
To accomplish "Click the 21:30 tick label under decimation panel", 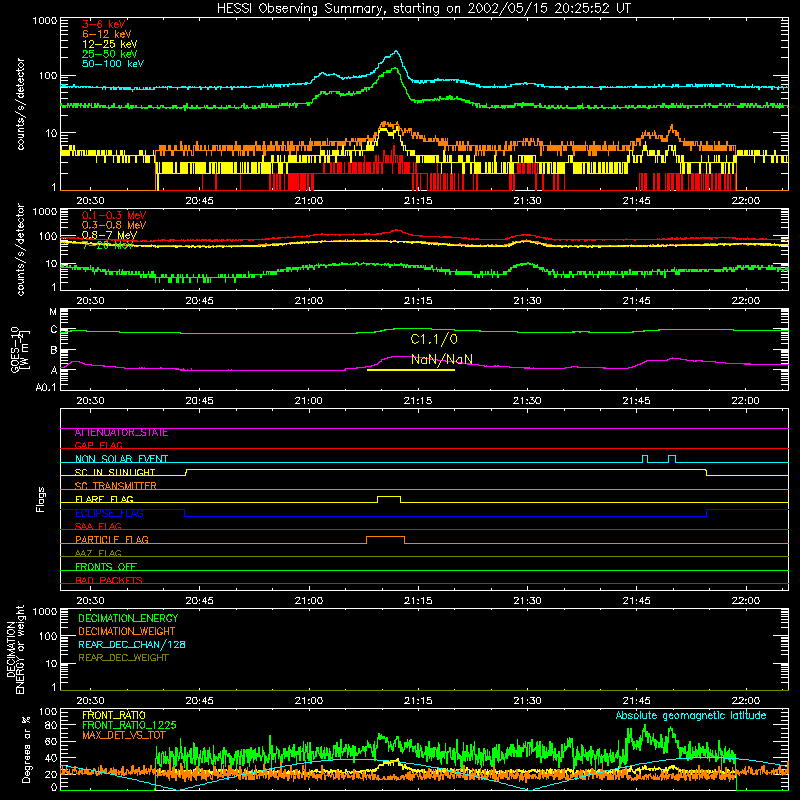I will [x=527, y=701].
